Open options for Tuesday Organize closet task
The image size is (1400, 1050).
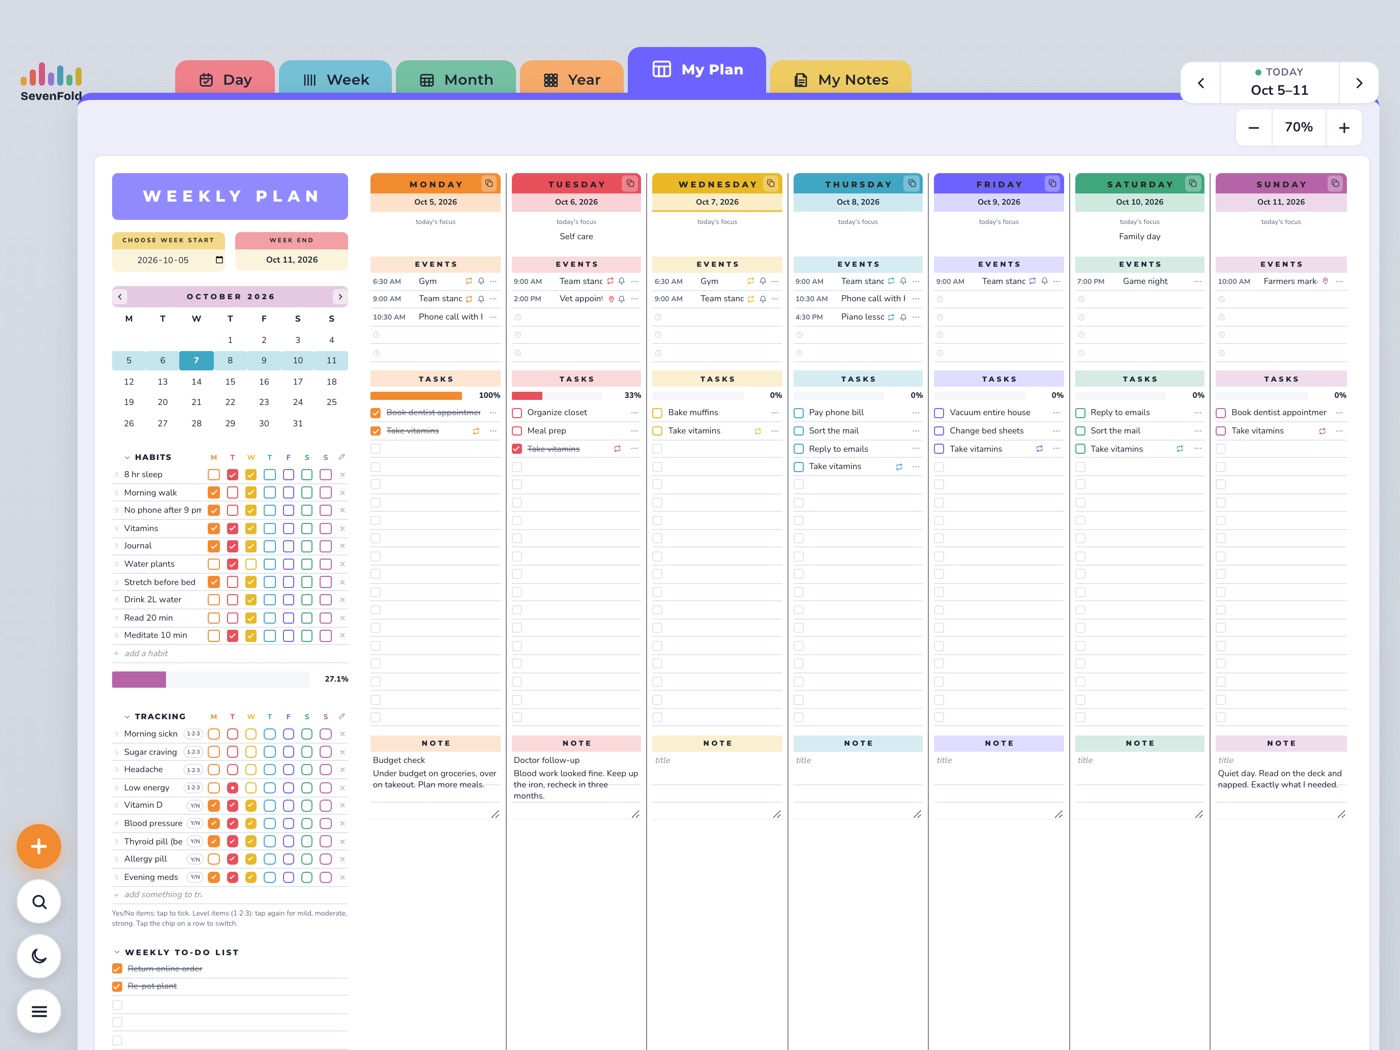point(634,413)
